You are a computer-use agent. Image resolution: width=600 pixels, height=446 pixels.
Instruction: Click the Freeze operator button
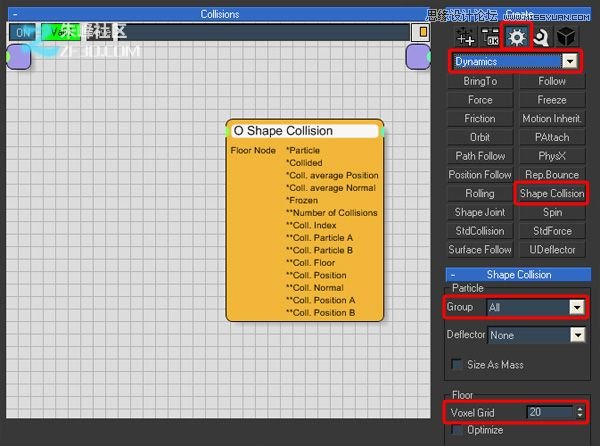[x=552, y=100]
